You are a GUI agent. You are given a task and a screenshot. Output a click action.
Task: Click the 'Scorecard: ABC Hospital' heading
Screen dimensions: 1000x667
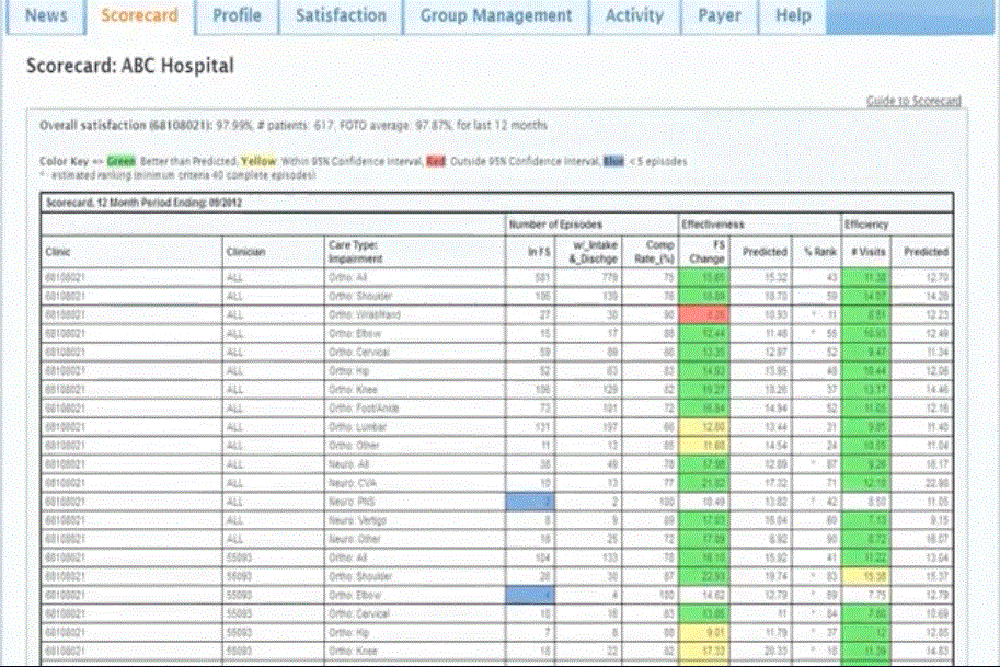click(x=130, y=66)
